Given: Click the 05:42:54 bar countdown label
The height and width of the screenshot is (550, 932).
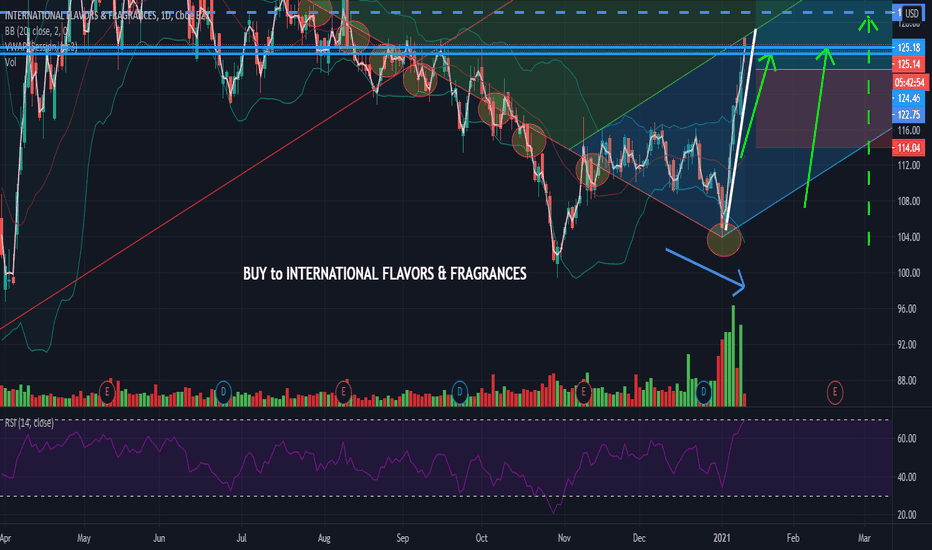Looking at the screenshot, I should (x=909, y=82).
